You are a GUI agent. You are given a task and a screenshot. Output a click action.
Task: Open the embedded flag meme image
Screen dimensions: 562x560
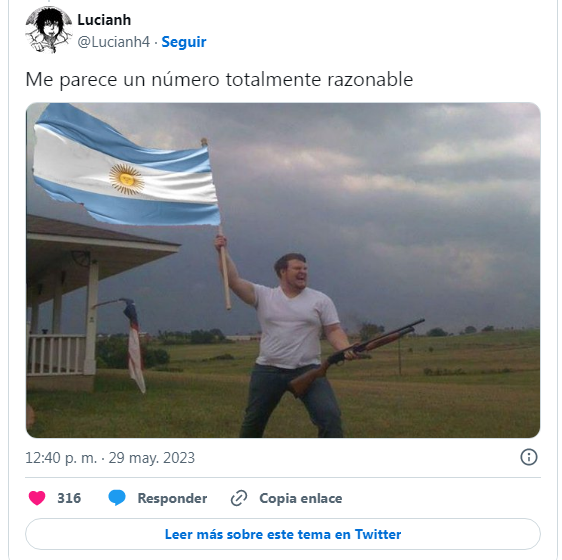tap(283, 270)
